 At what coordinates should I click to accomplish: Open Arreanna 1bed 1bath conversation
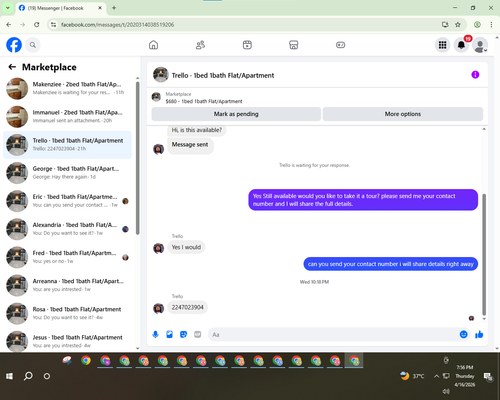pyautogui.click(x=67, y=285)
